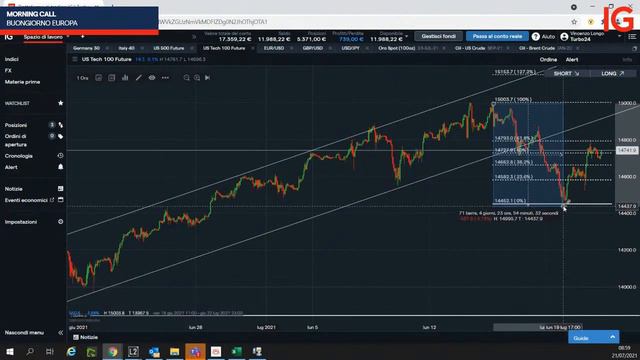
Task: Click the time range scrollbar handle
Action: (538, 327)
